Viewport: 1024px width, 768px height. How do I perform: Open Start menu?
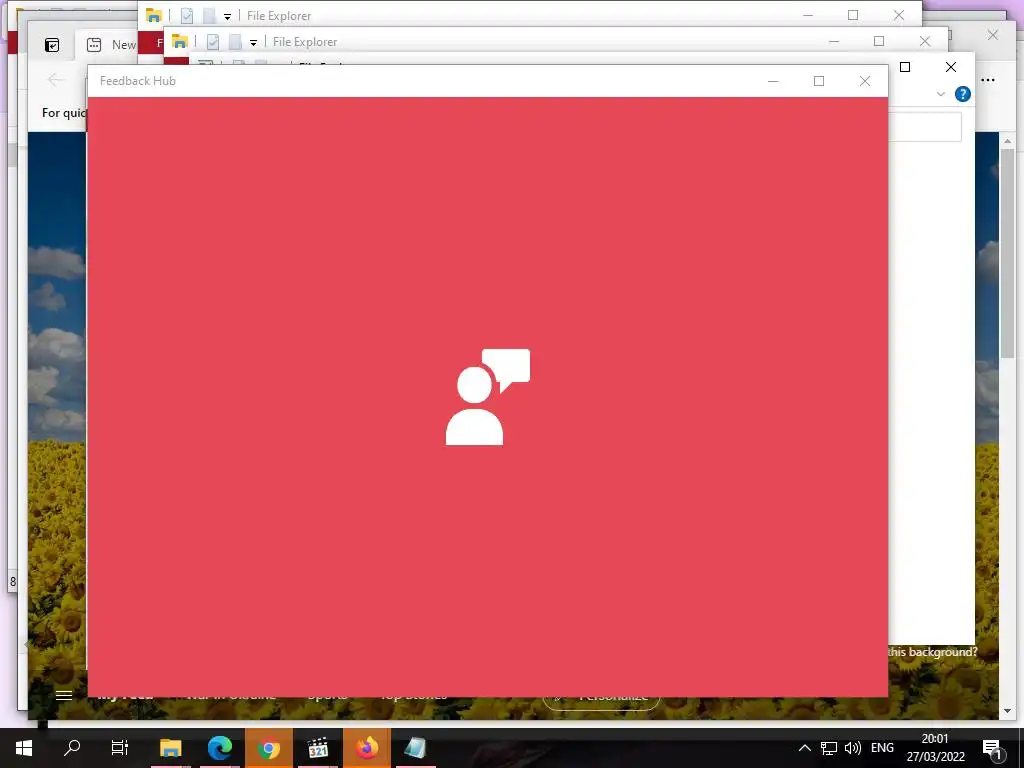pos(24,748)
